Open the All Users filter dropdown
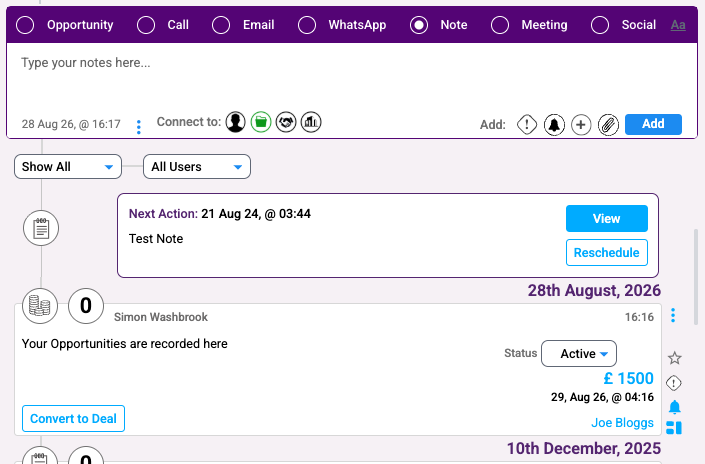 pyautogui.click(x=197, y=167)
